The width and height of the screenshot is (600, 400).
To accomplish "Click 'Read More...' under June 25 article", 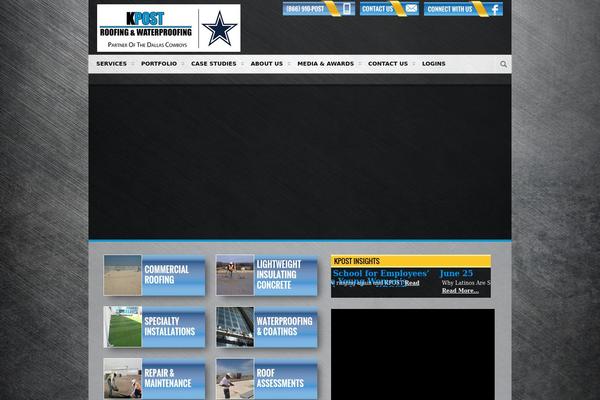I will click(x=460, y=291).
